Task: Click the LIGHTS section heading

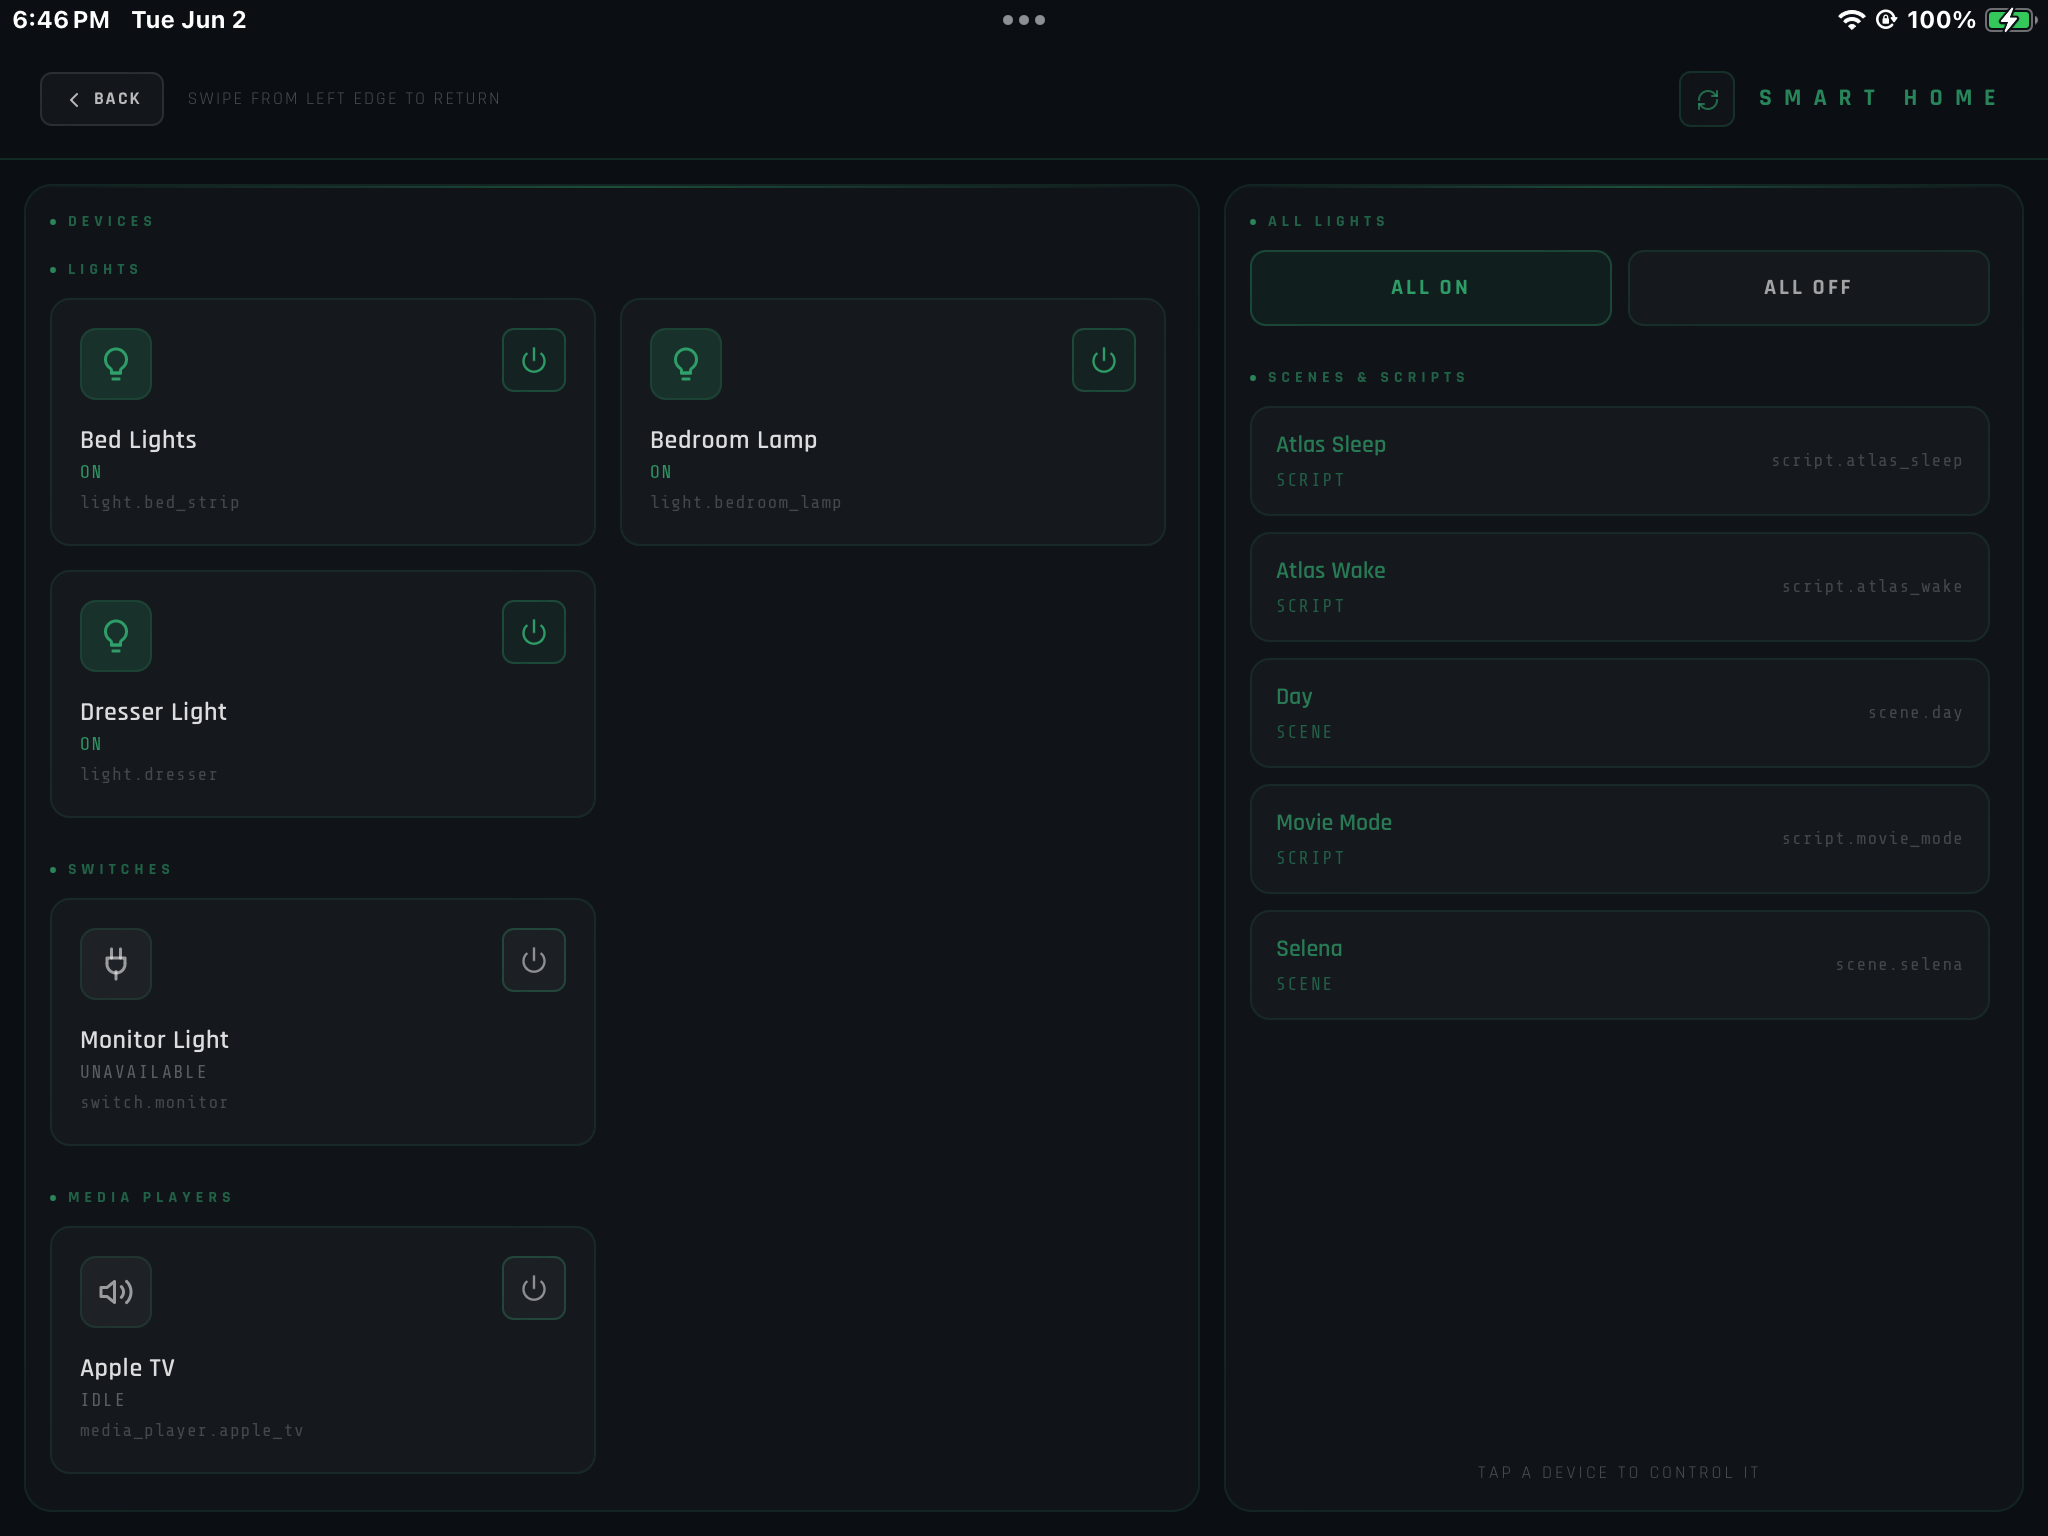Action: coord(103,270)
